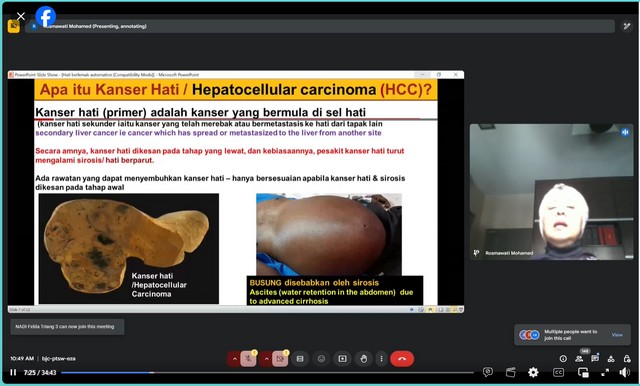
Task: Open host controls lock icon
Action: coord(627,359)
